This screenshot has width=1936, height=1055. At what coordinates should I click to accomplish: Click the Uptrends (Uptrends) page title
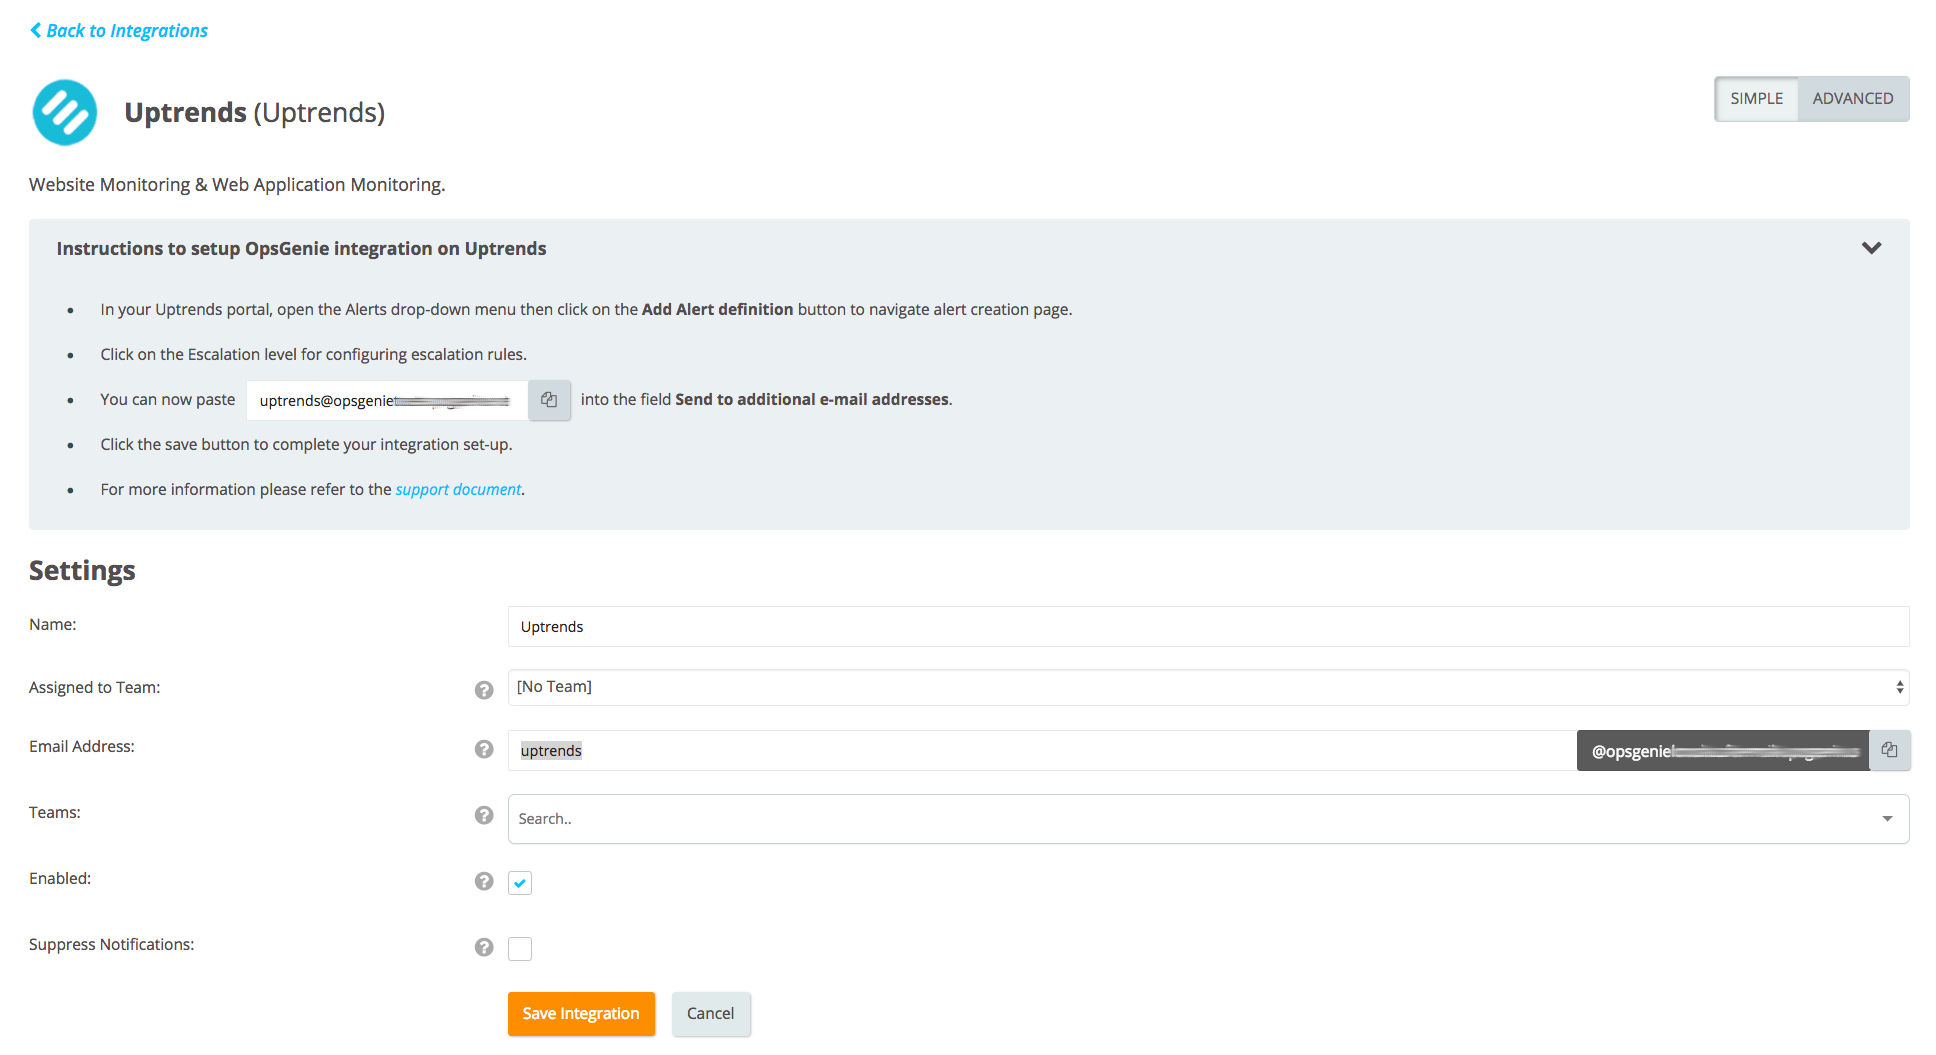(254, 112)
